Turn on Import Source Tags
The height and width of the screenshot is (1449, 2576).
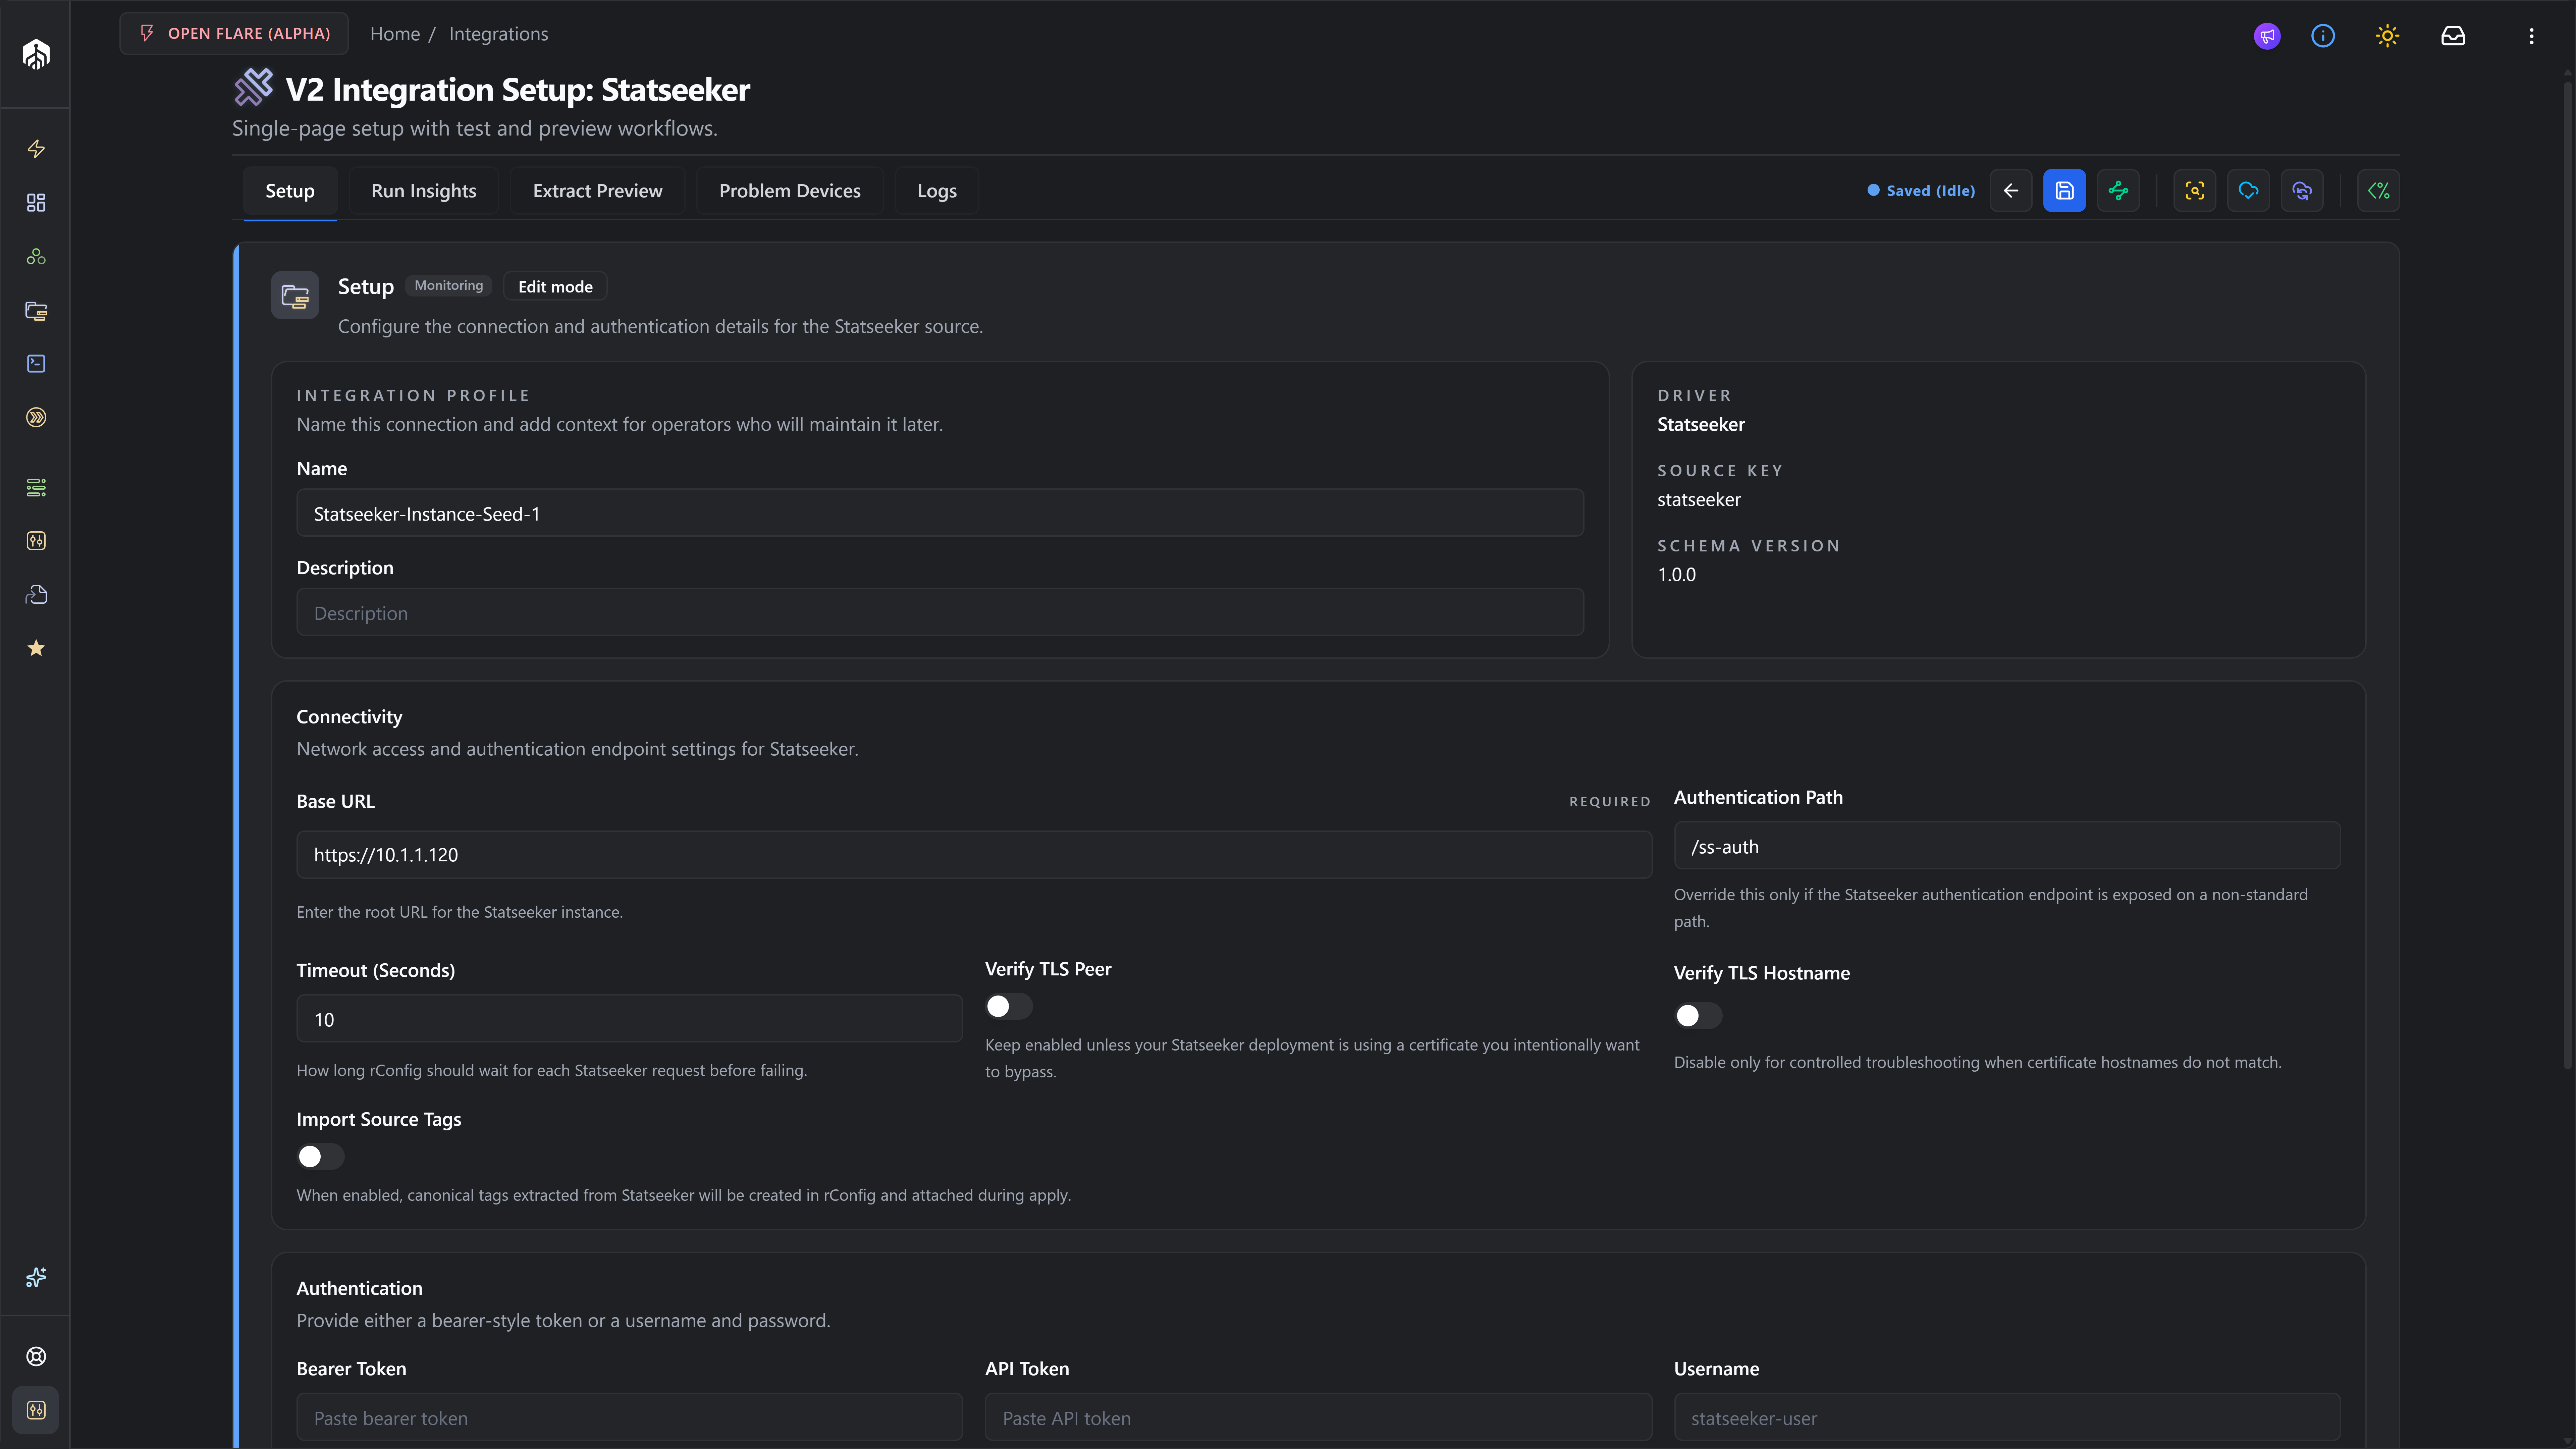click(x=319, y=1156)
